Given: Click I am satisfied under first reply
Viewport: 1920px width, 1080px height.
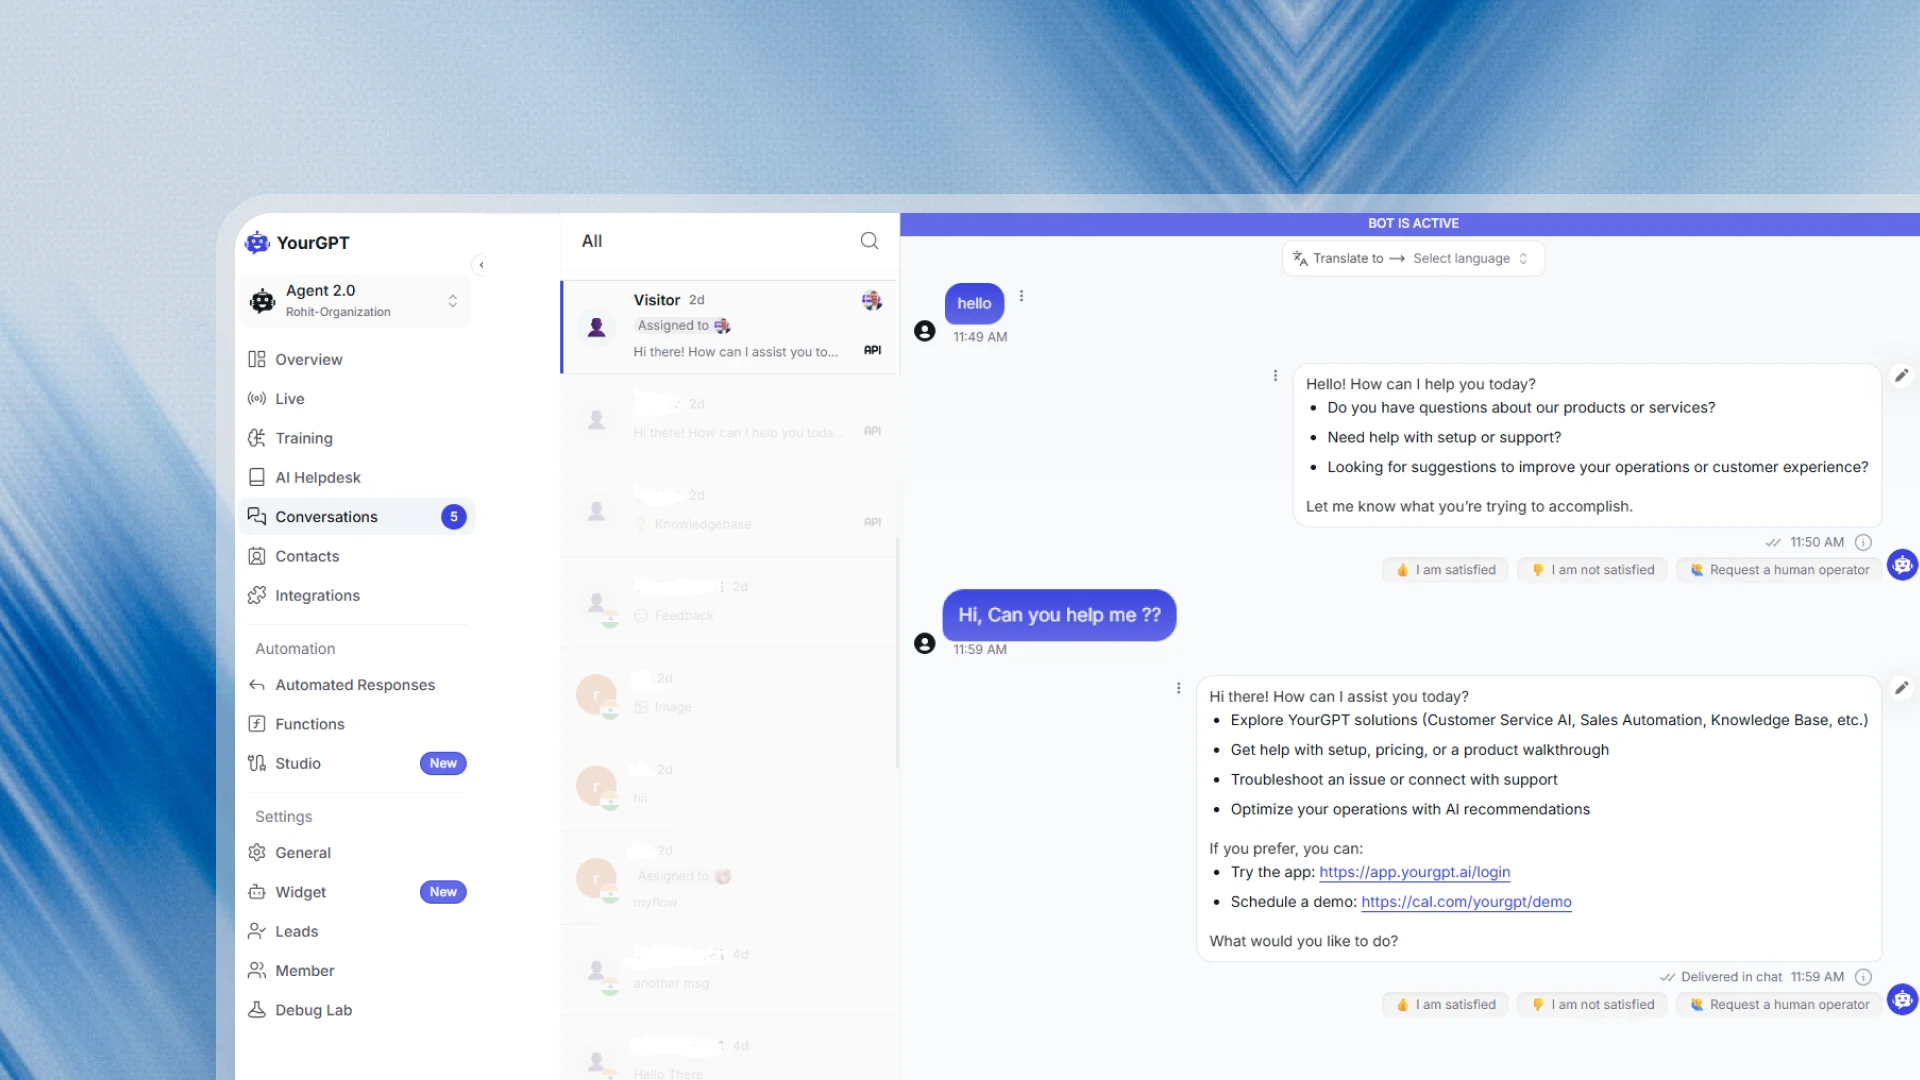Looking at the screenshot, I should (x=1446, y=570).
